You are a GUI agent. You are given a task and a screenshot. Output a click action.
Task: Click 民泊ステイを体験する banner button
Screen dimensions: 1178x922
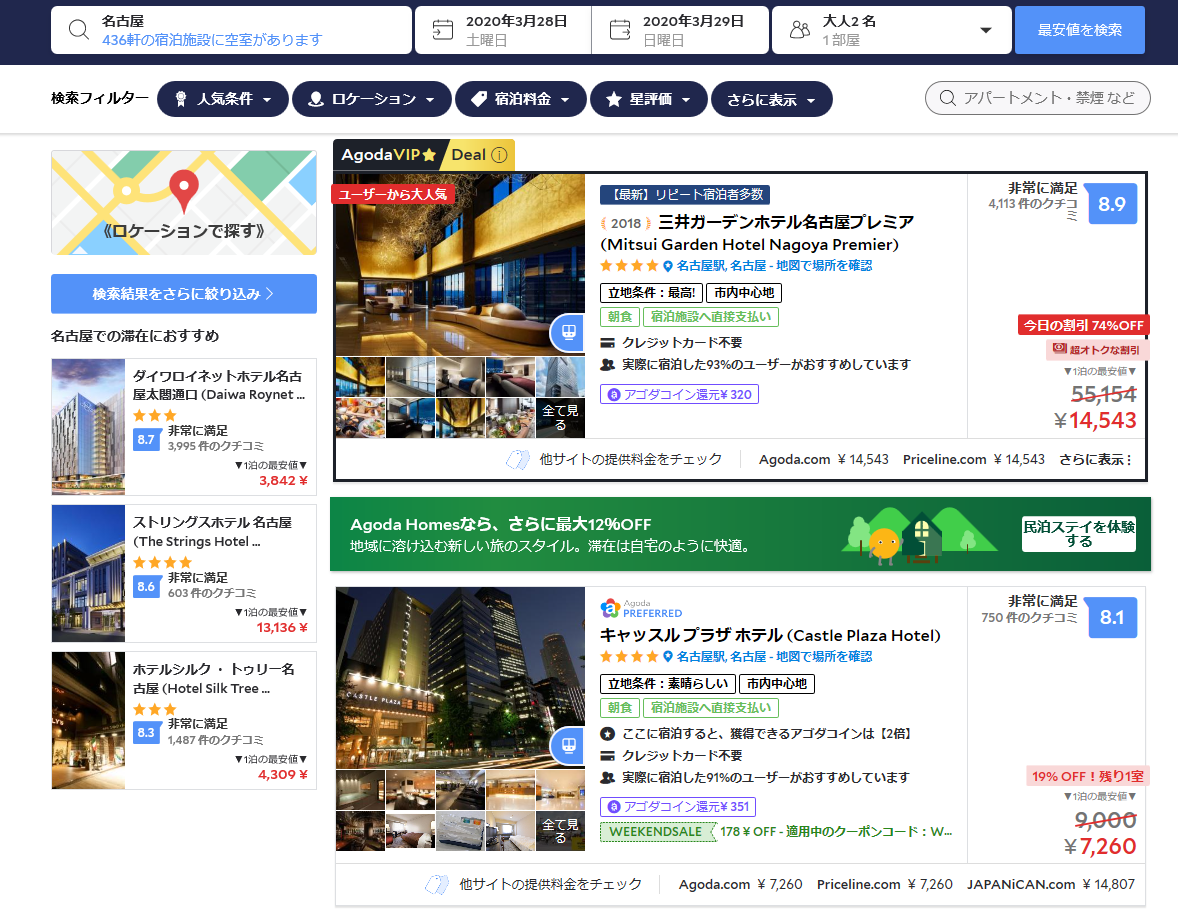pyautogui.click(x=1079, y=534)
